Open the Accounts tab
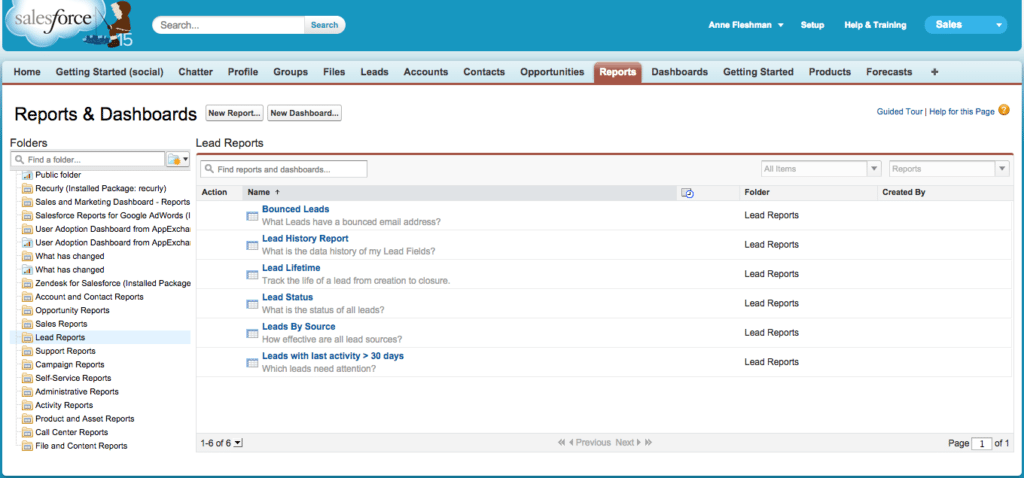 [426, 72]
